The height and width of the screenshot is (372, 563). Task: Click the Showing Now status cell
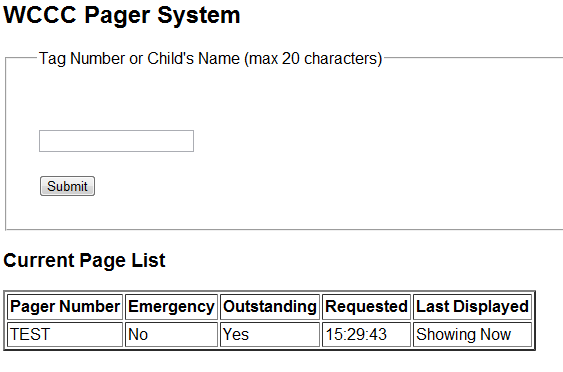point(473,334)
